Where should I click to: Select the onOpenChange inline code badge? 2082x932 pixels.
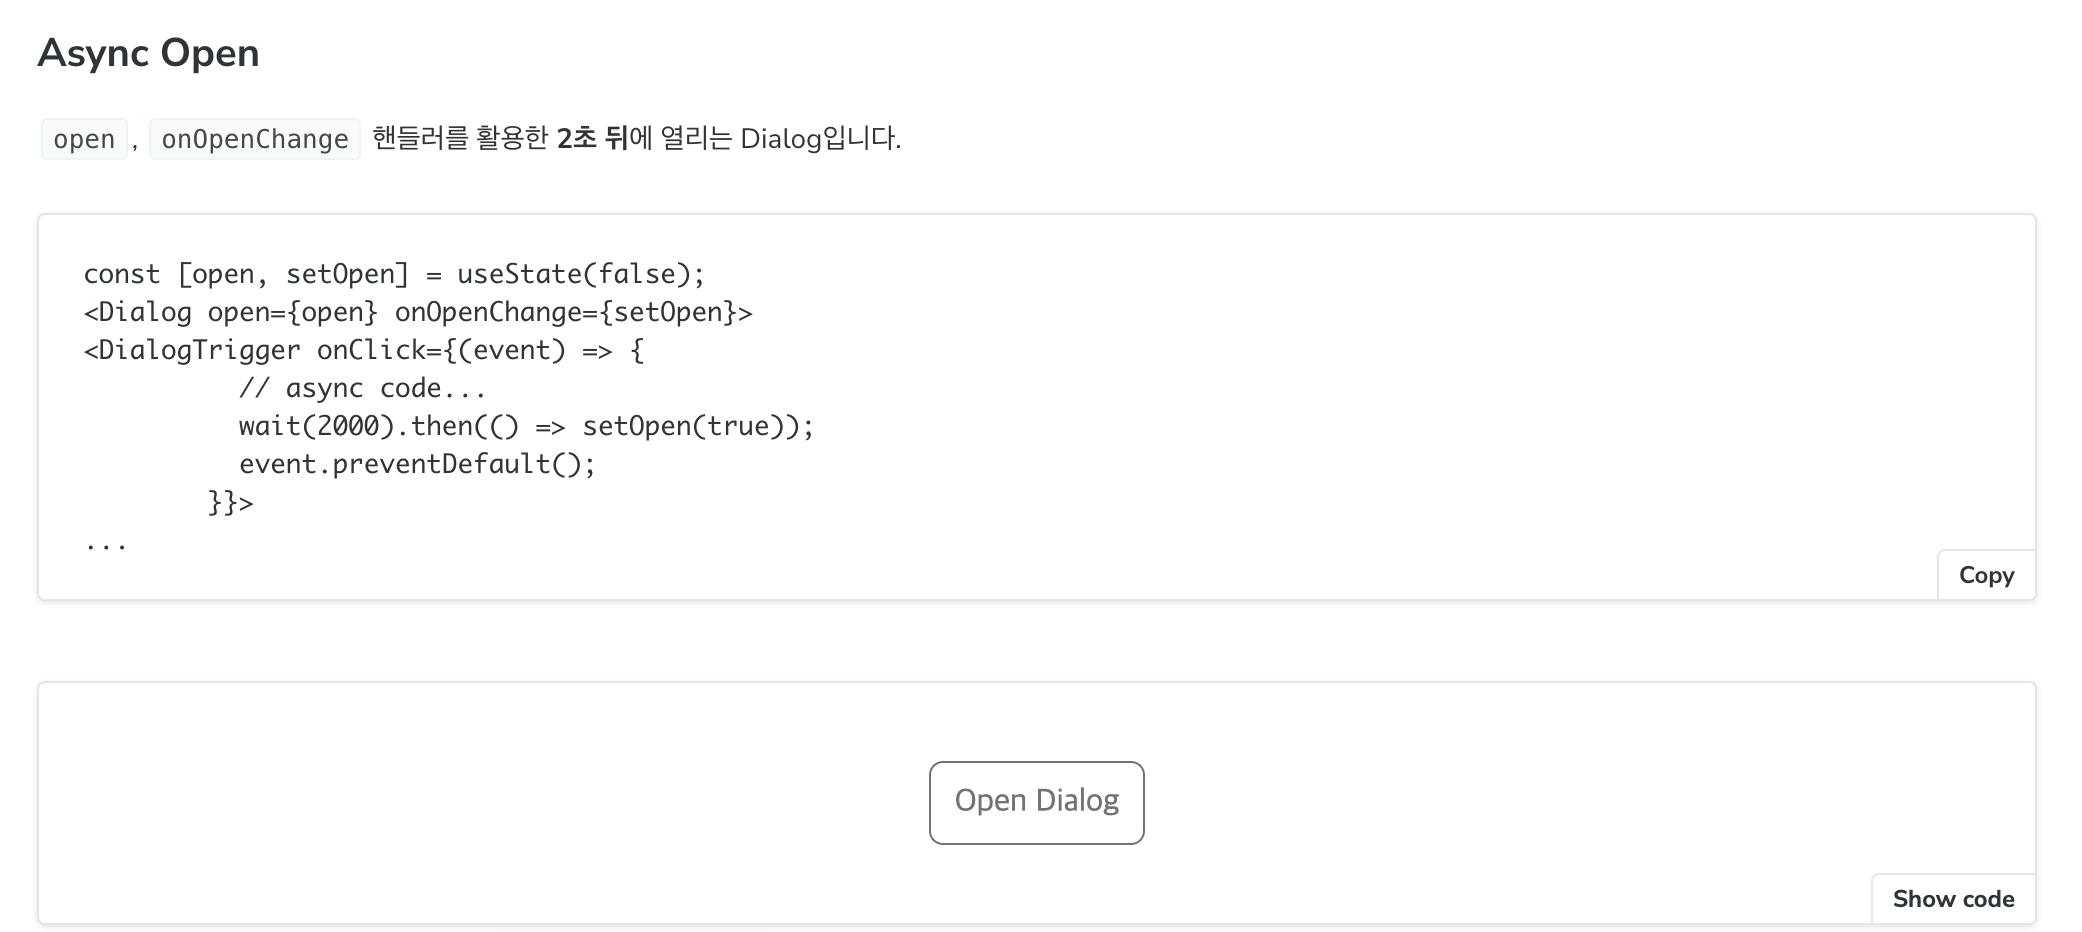coord(254,139)
